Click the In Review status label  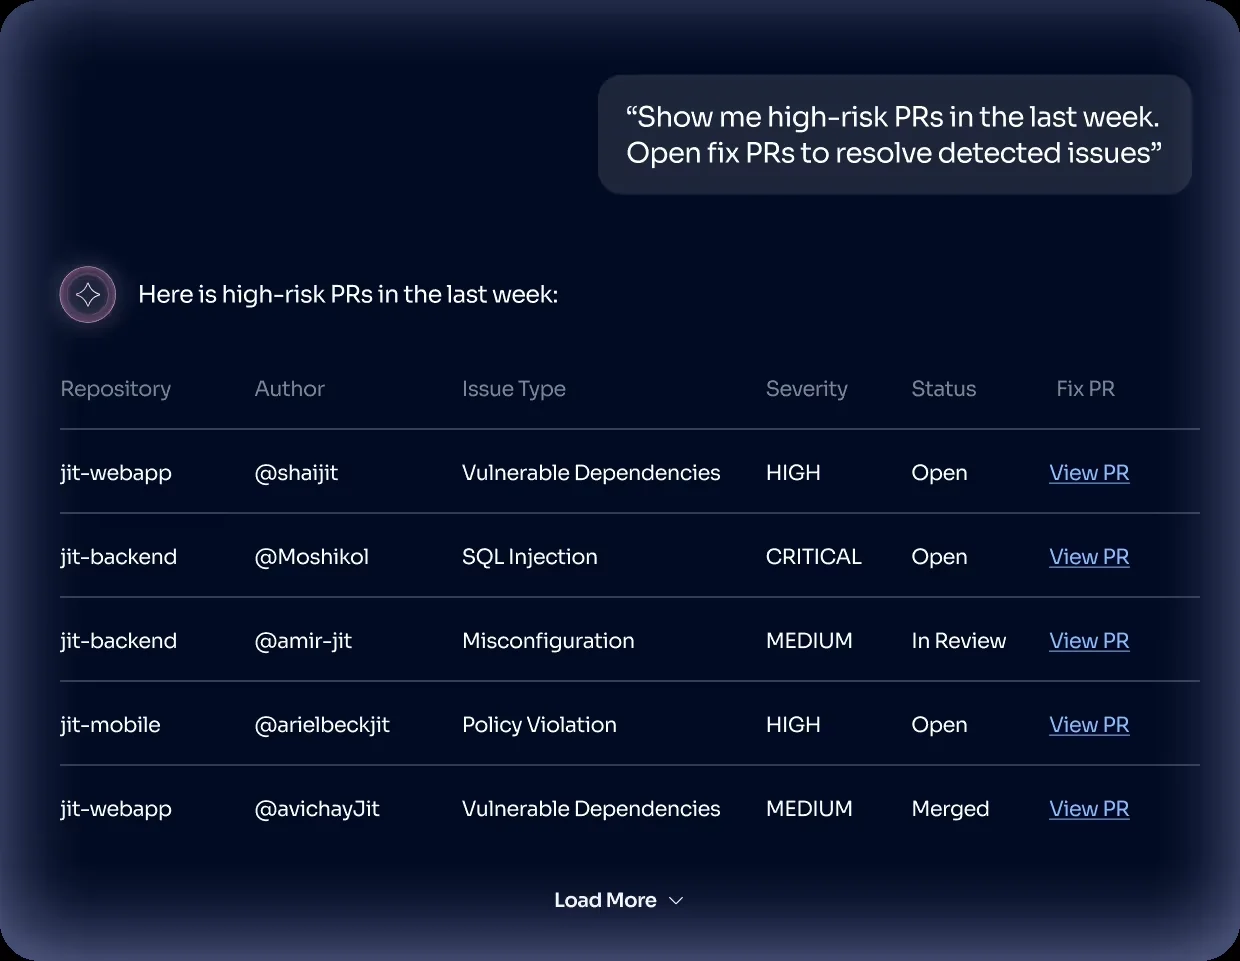click(958, 640)
